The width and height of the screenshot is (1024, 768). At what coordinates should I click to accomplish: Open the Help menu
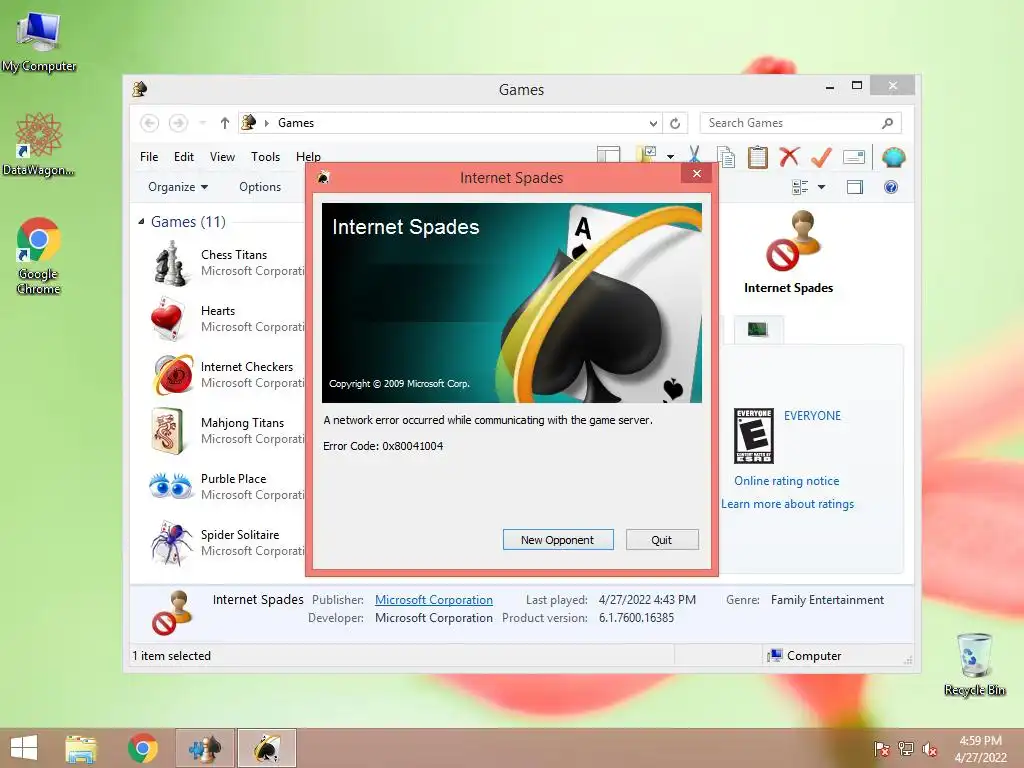pos(307,157)
